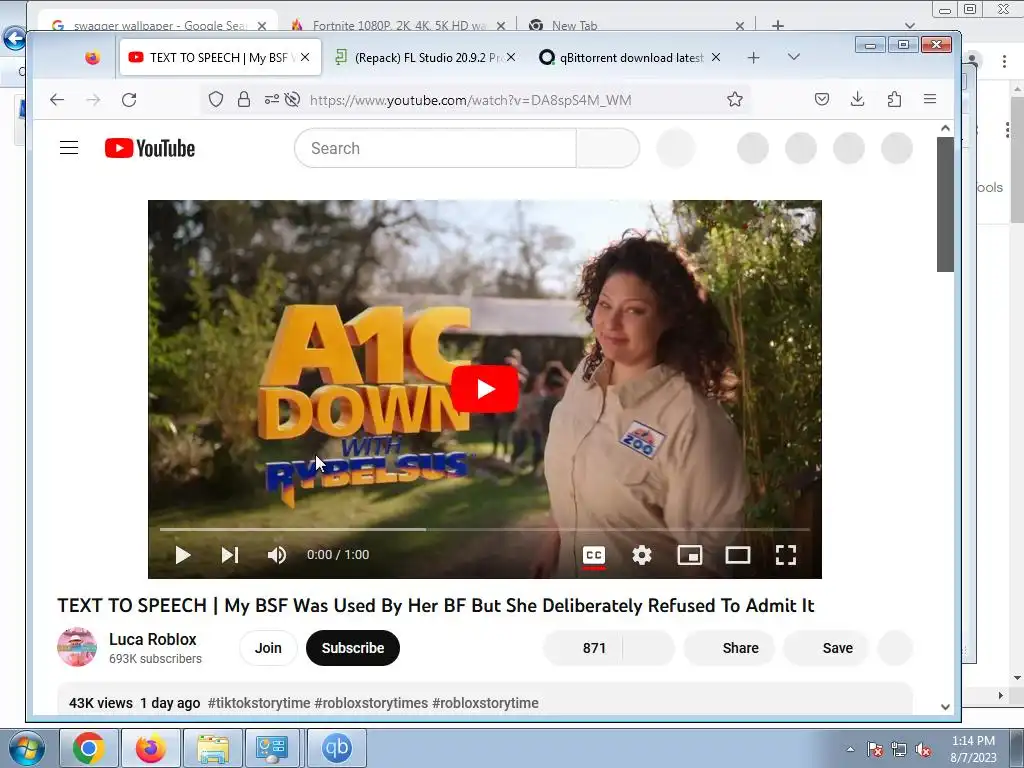Open qBittorrent from taskbar
Image resolution: width=1024 pixels, height=768 pixels.
tap(336, 748)
